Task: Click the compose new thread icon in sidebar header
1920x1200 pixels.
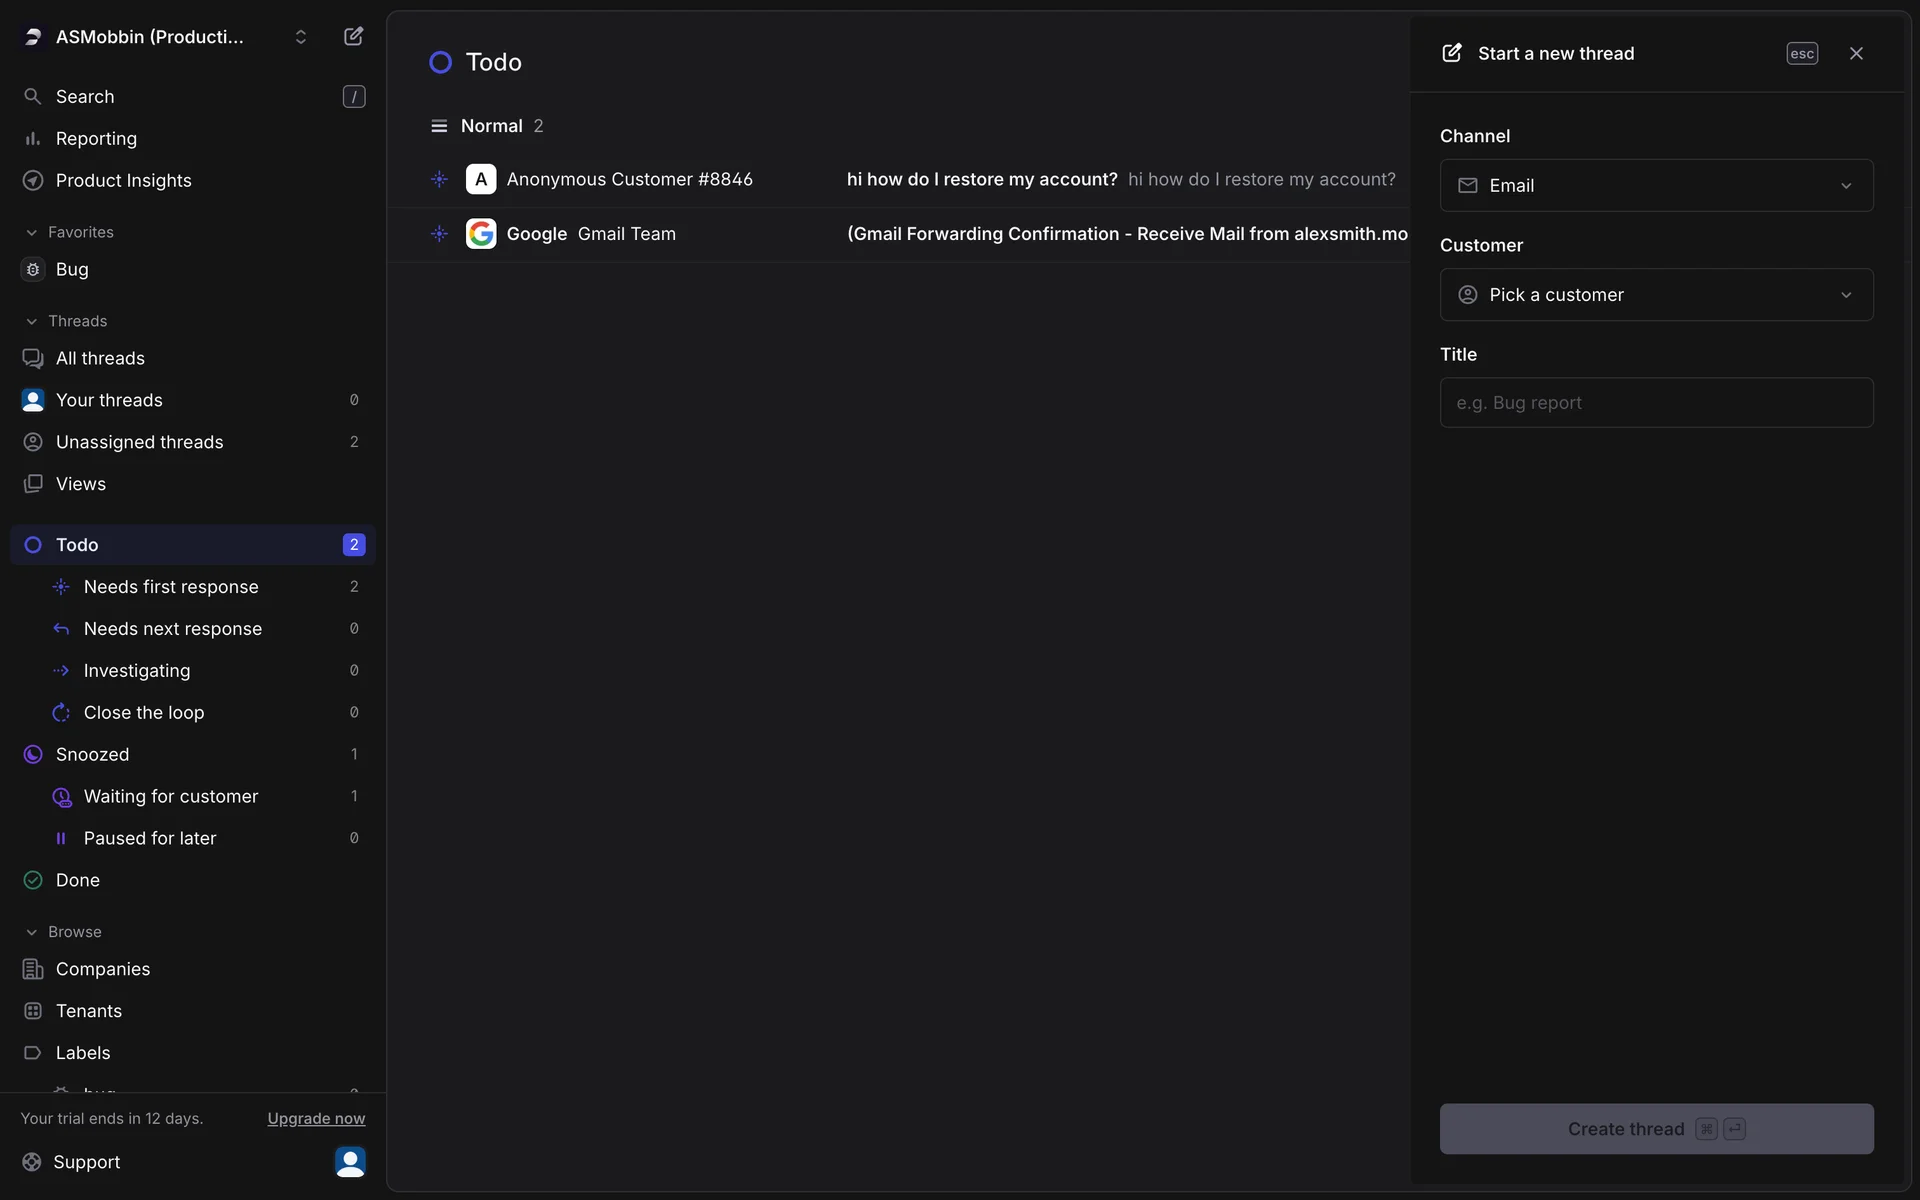Action: [x=353, y=37]
